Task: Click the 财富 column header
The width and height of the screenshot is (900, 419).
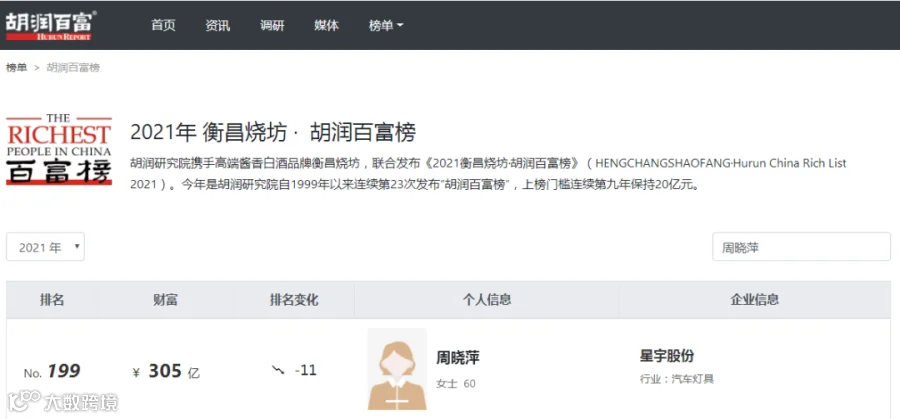Action: (x=165, y=300)
